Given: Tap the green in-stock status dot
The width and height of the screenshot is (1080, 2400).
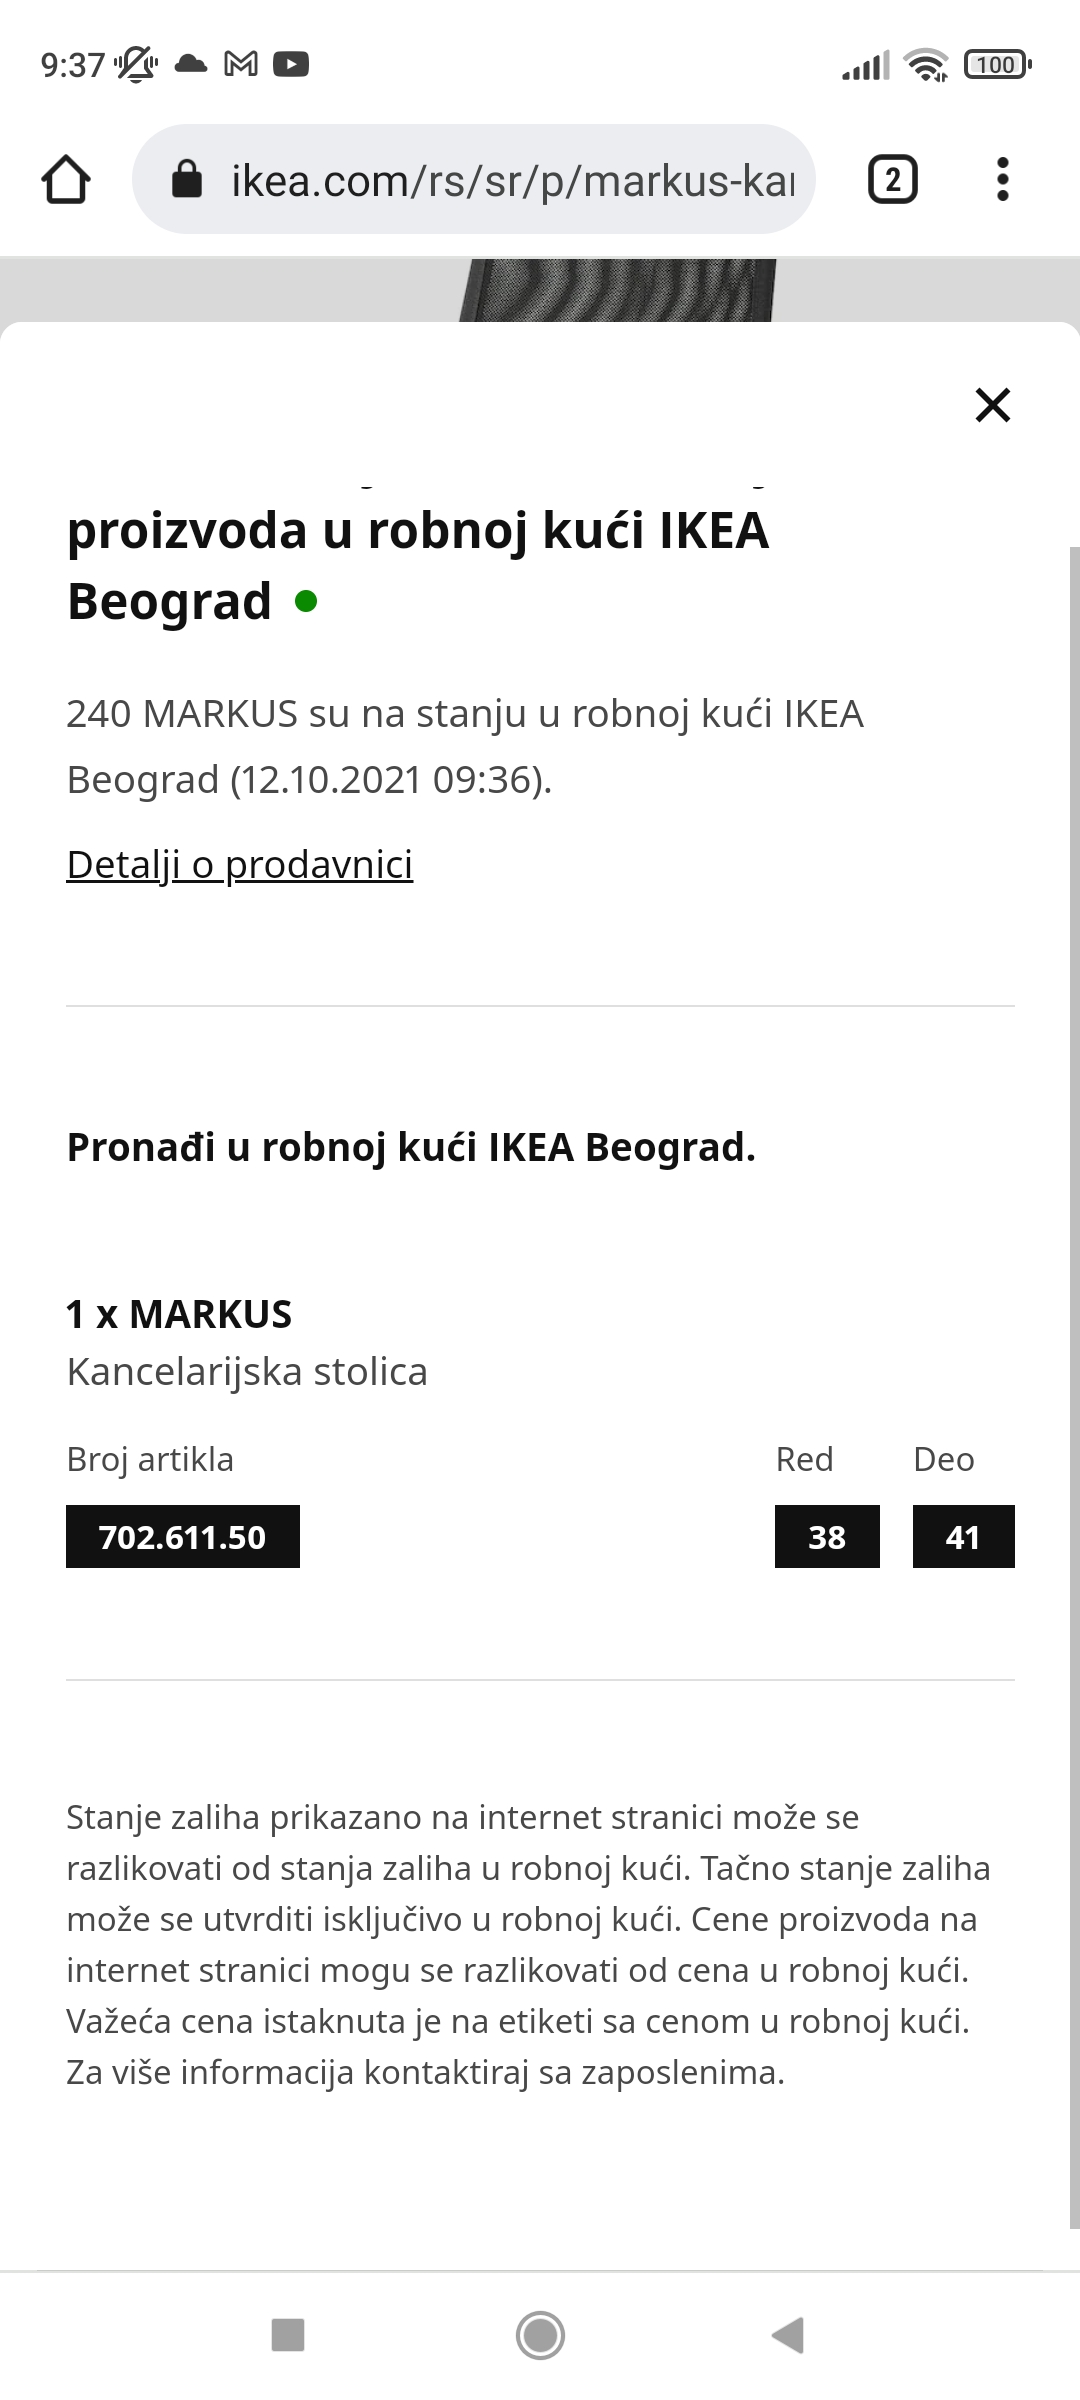Looking at the screenshot, I should pos(306,602).
